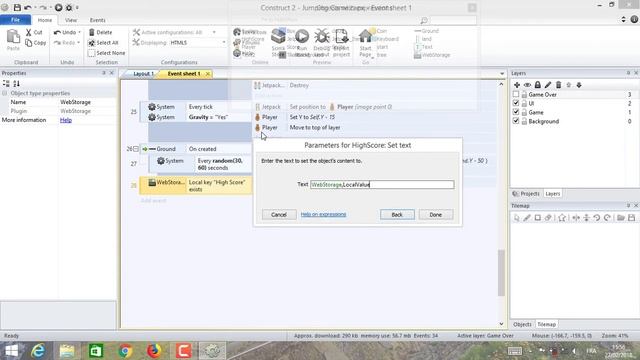Image resolution: width=640 pixels, height=360 pixels.
Task: Click Select None in Selection group
Action: pyautogui.click(x=107, y=53)
